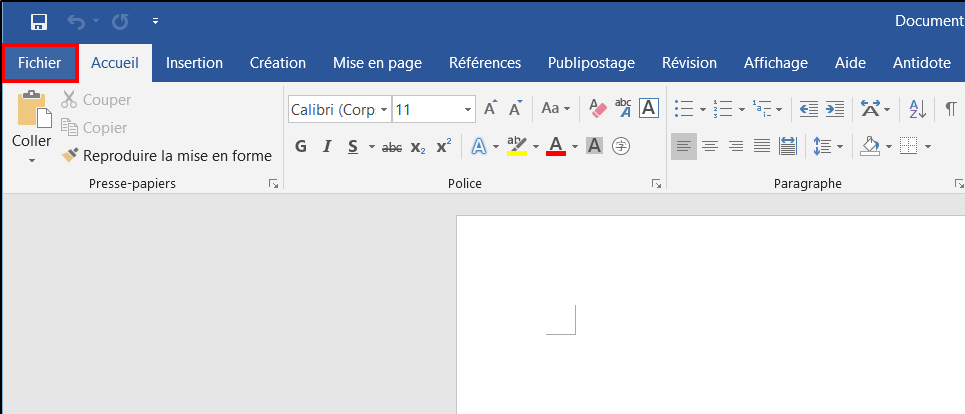
Task: Click the abc phonetic guide icon
Action: [623, 108]
